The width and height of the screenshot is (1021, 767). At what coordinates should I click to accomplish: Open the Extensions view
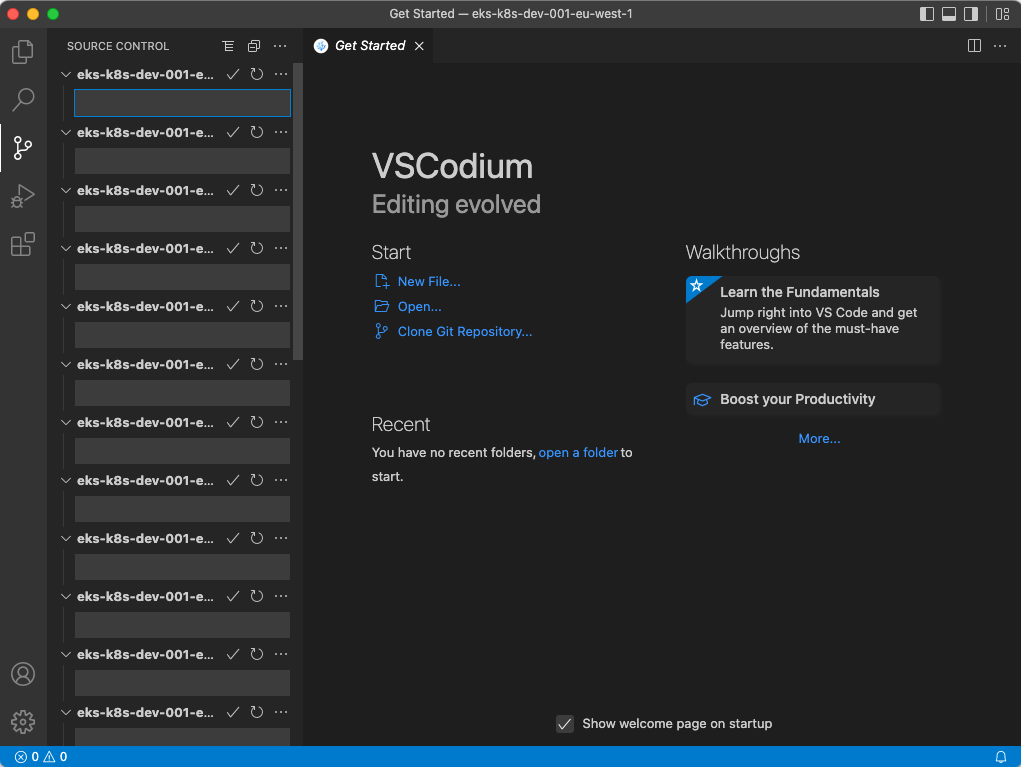22,244
